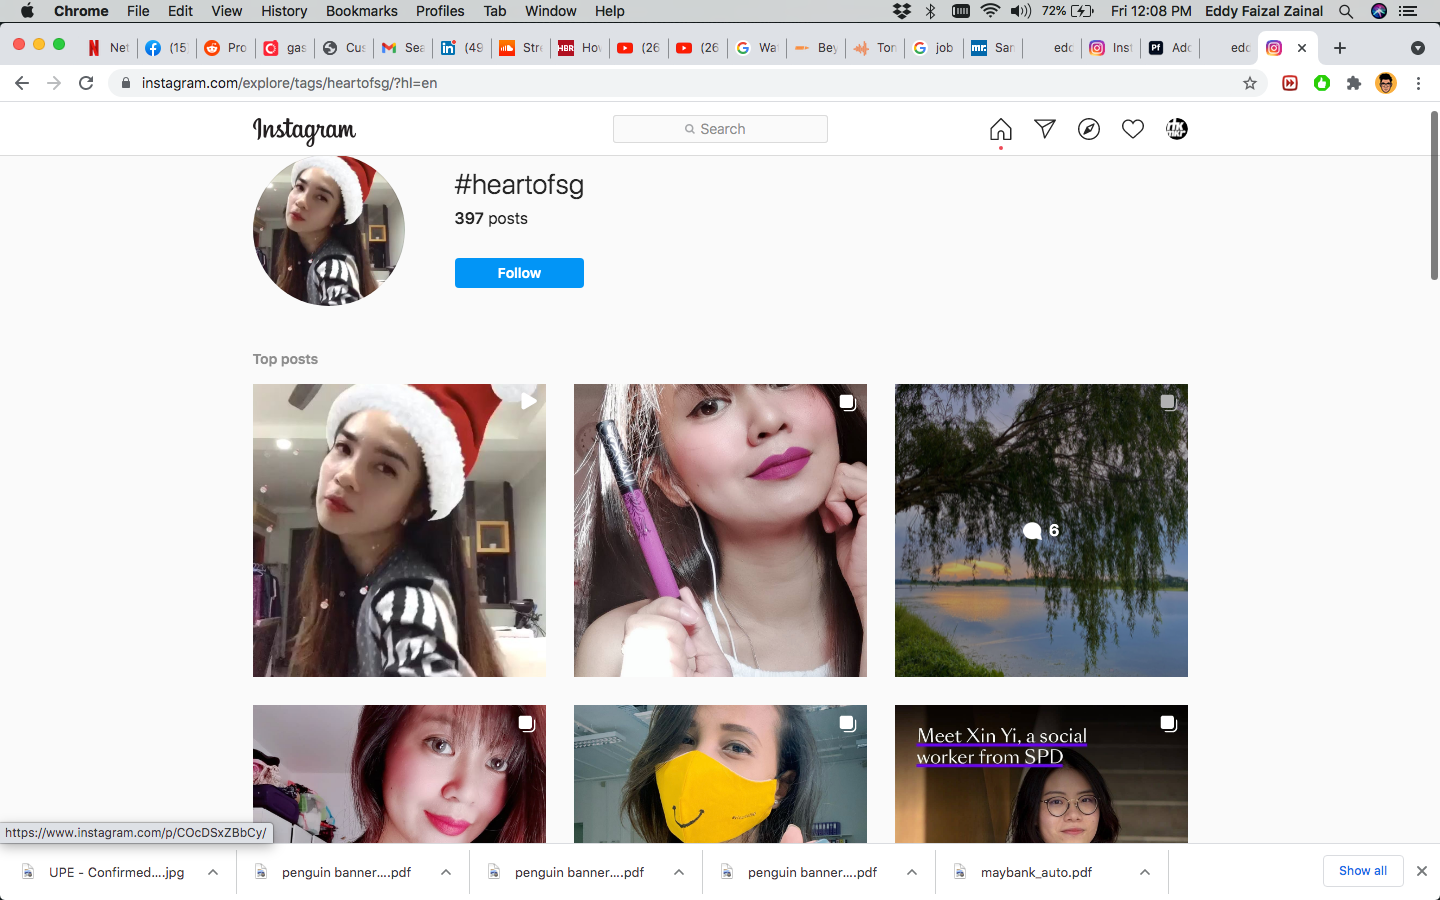Open a new tab with plus button
Screen dimensions: 1440x900
pos(1340,48)
